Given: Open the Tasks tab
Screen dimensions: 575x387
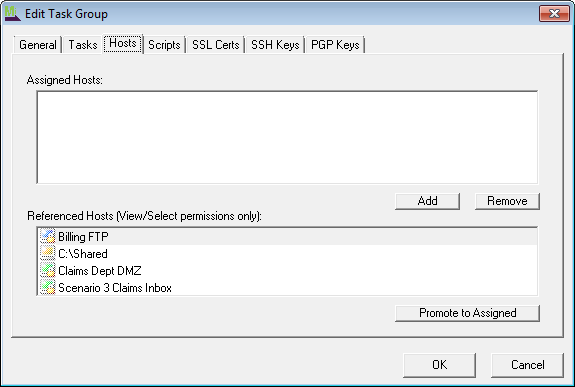Looking at the screenshot, I should 83,45.
